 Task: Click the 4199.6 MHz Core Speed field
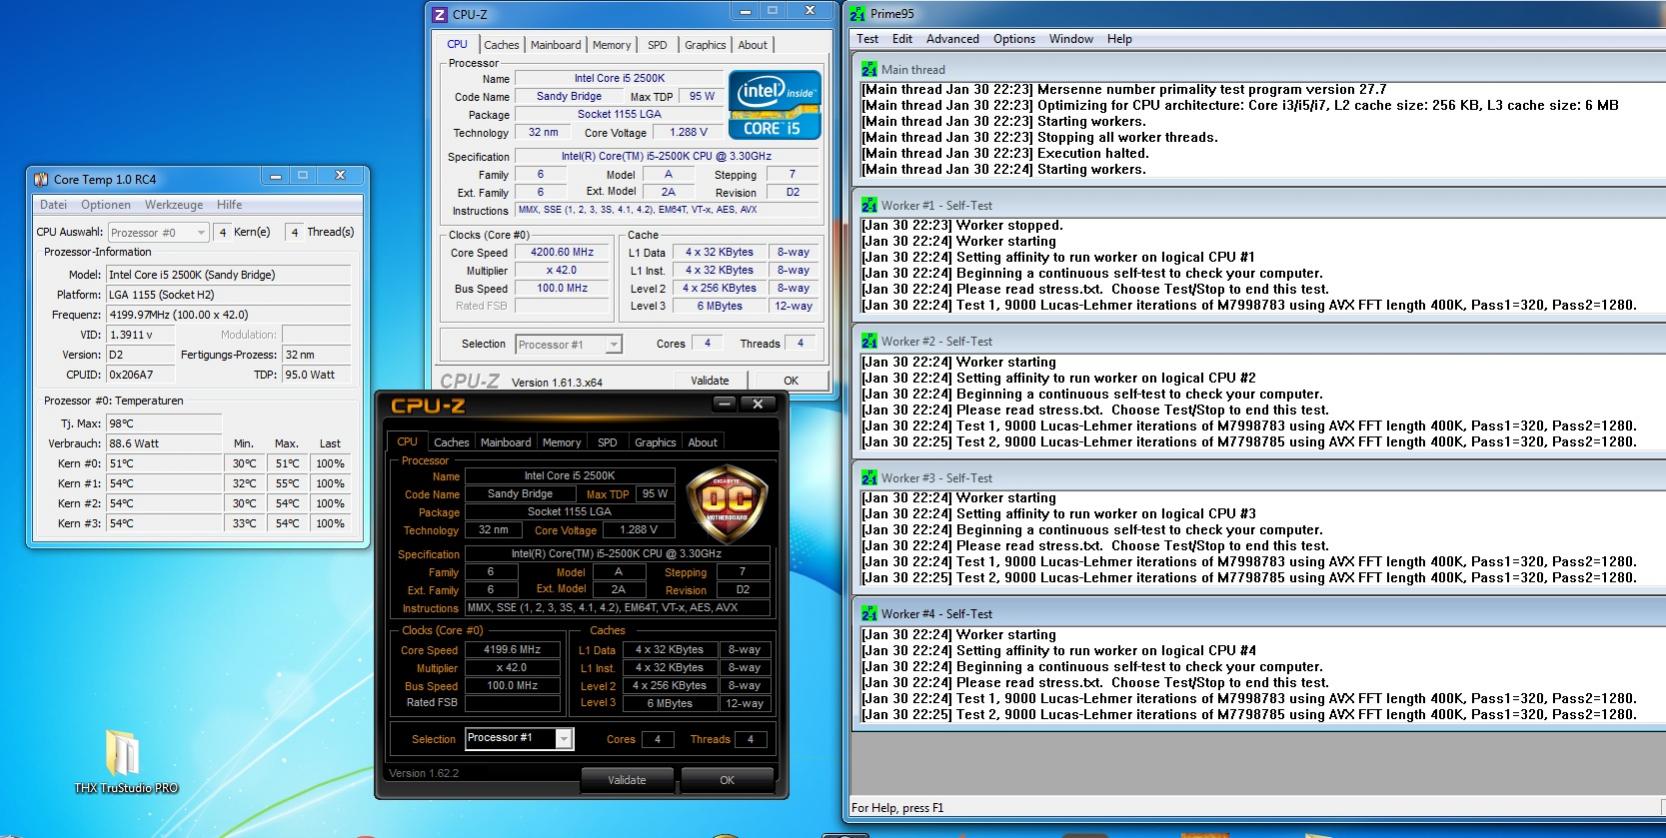(x=512, y=650)
